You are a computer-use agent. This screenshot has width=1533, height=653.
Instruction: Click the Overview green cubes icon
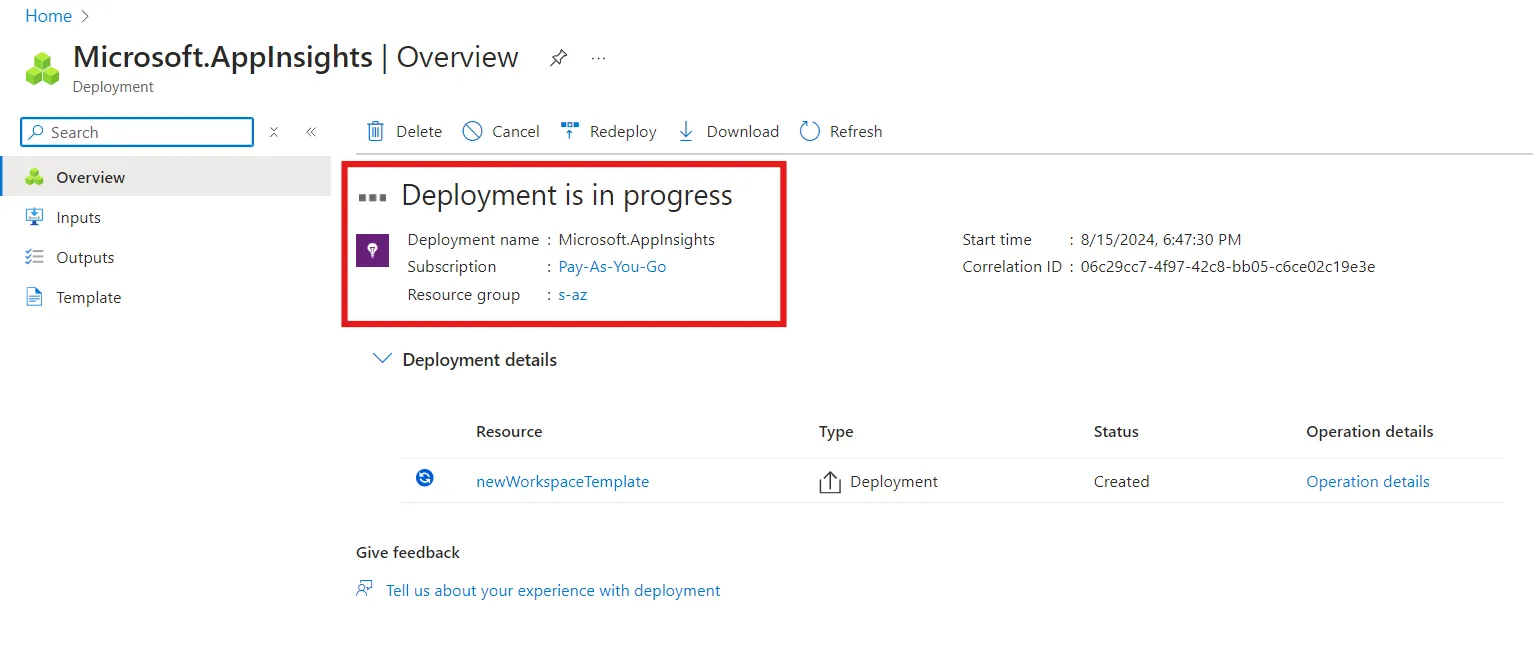(x=35, y=177)
